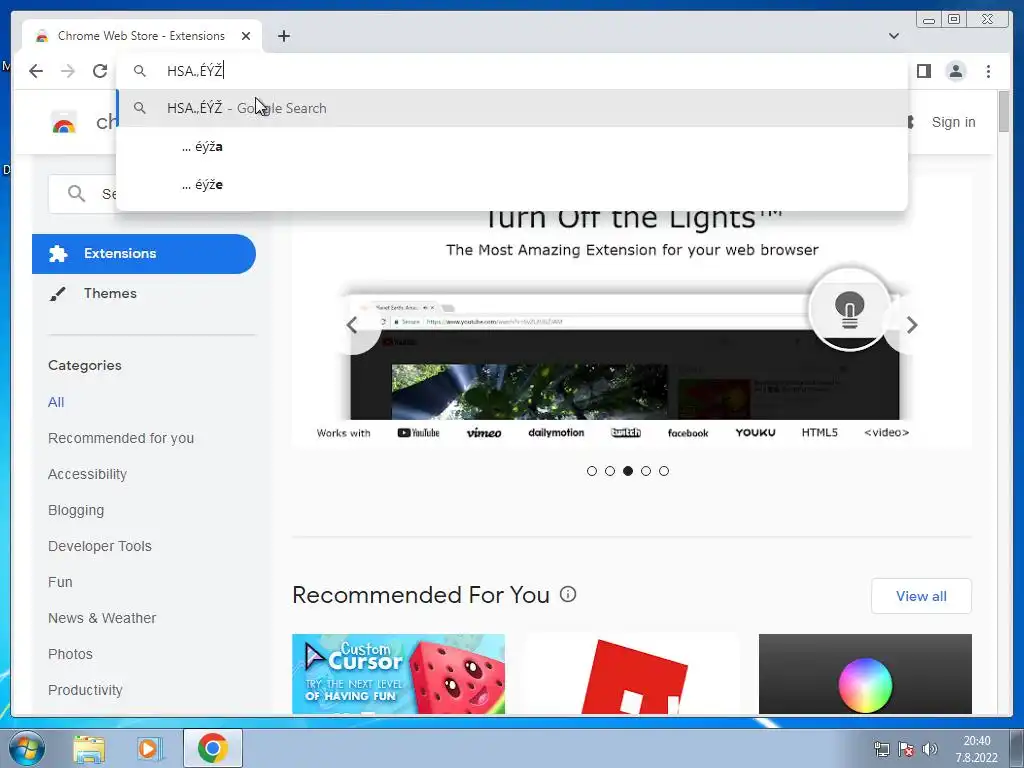Click the browser forward arrow

68,71
